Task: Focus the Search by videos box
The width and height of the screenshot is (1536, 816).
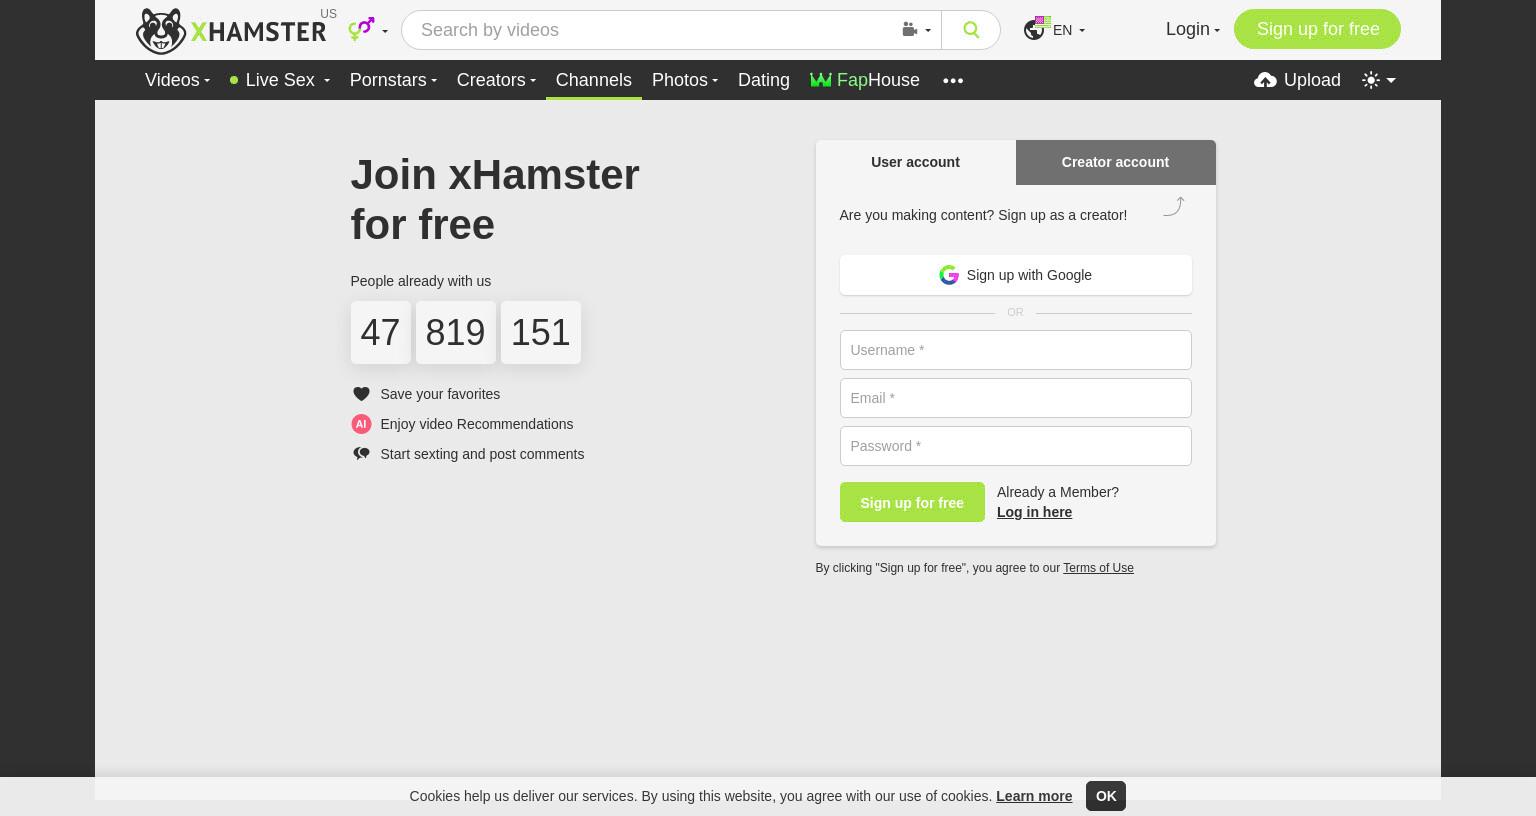Action: [650, 30]
